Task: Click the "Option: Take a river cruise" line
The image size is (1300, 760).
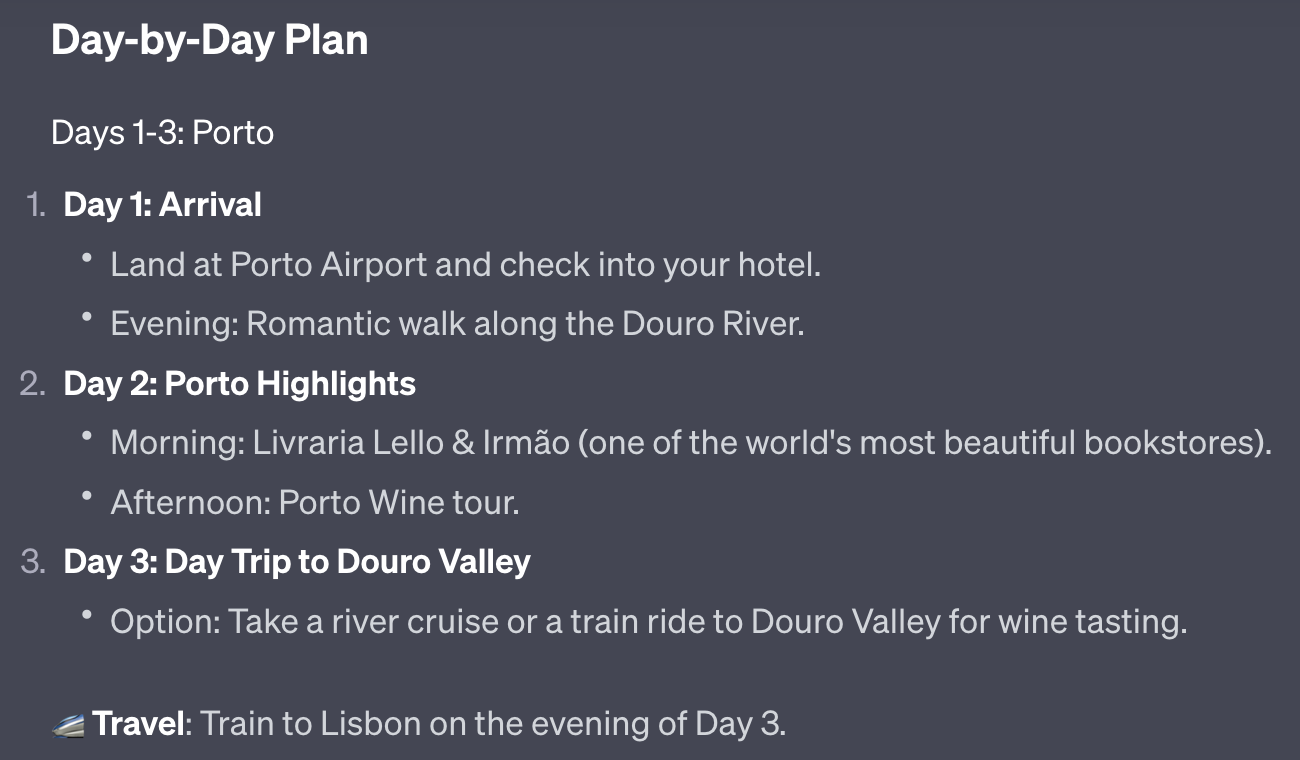Action: click(x=648, y=622)
